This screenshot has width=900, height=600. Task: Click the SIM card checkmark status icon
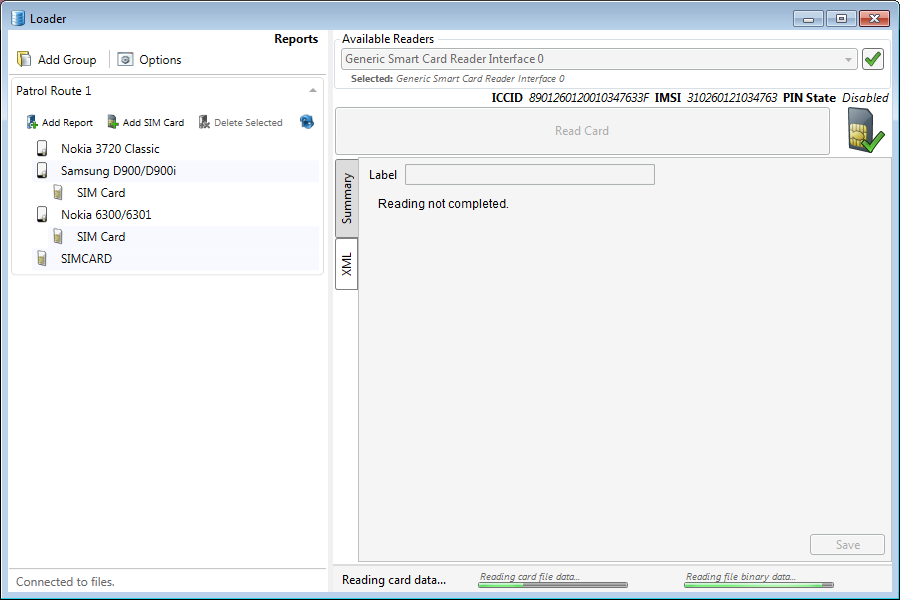pyautogui.click(x=866, y=131)
